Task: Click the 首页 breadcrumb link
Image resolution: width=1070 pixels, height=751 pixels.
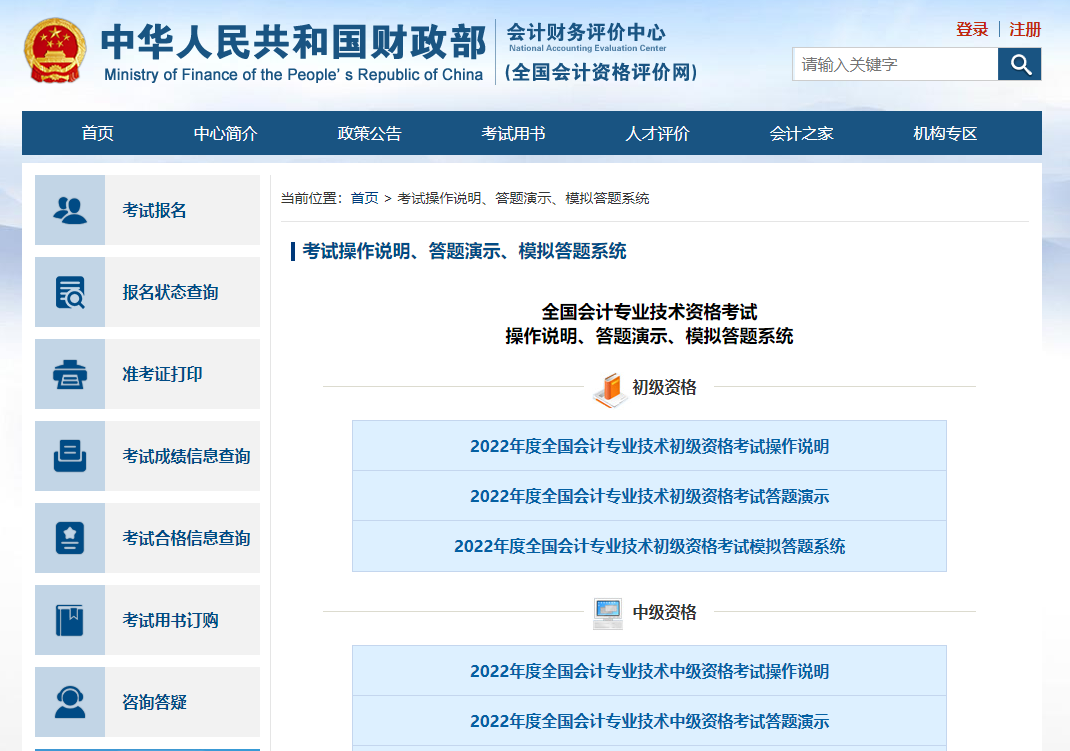Action: point(364,199)
